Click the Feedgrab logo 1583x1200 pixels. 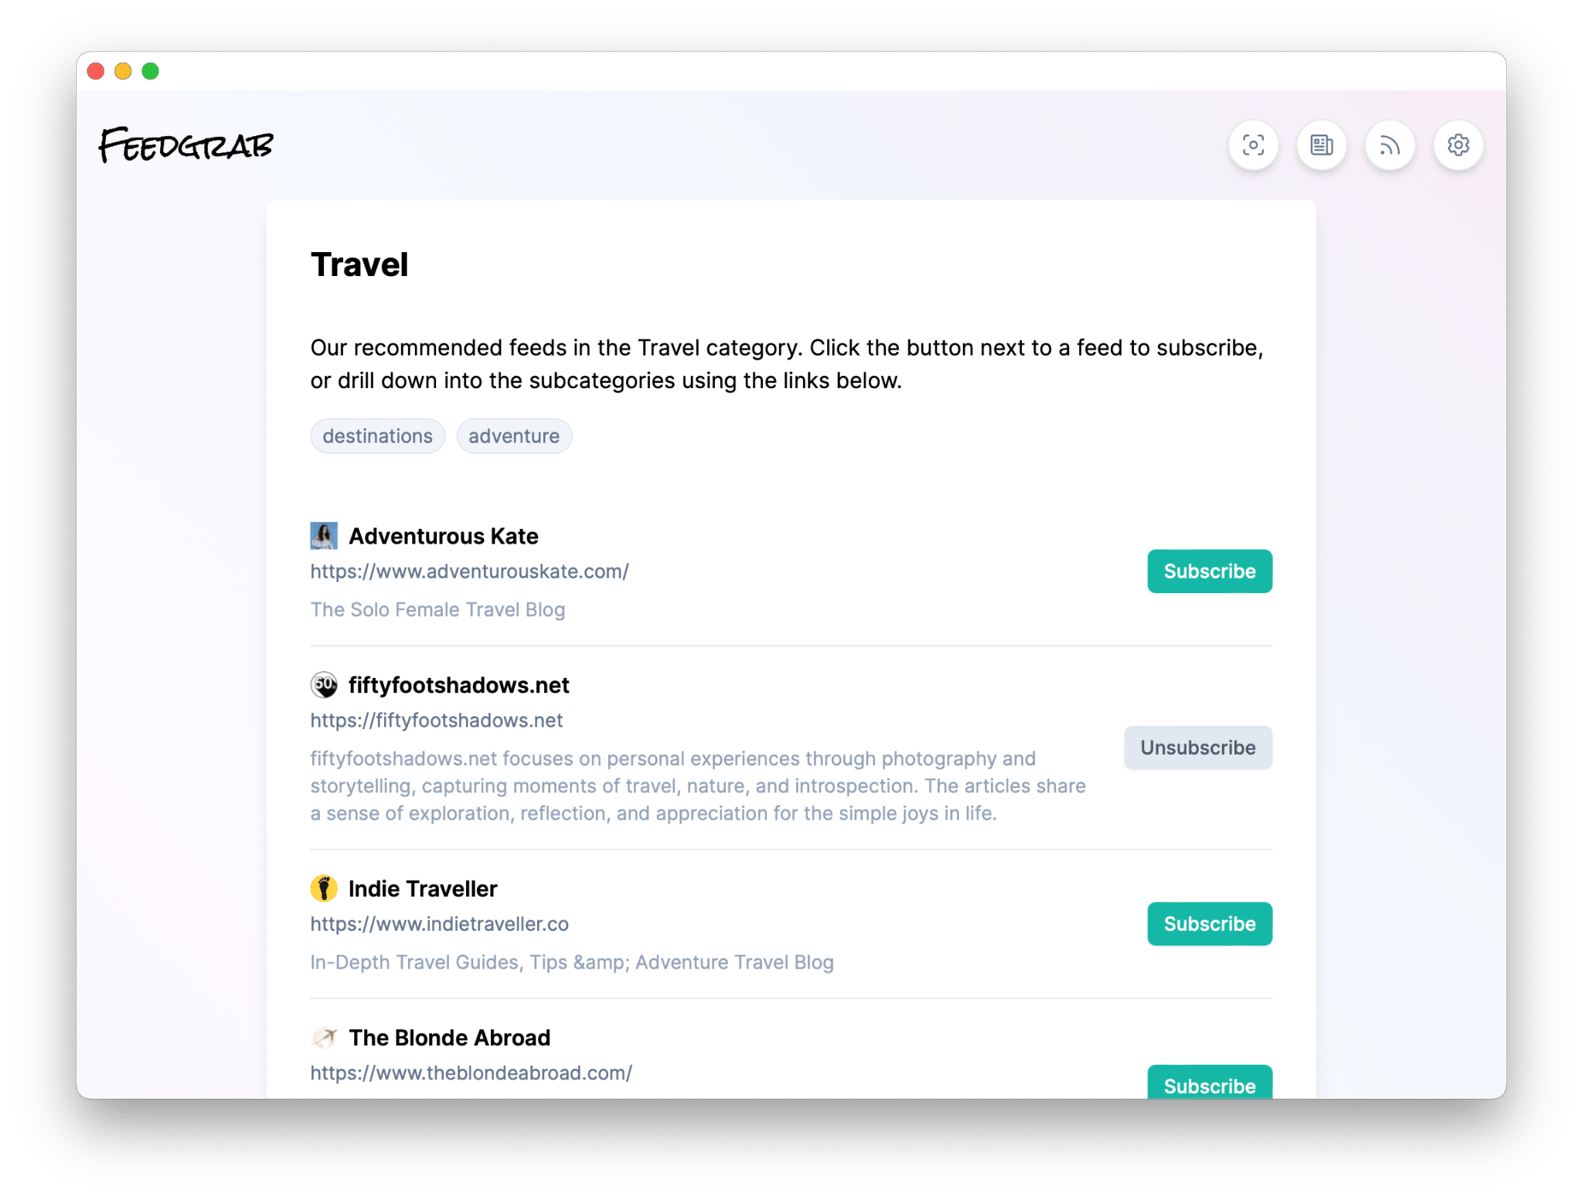tap(186, 145)
